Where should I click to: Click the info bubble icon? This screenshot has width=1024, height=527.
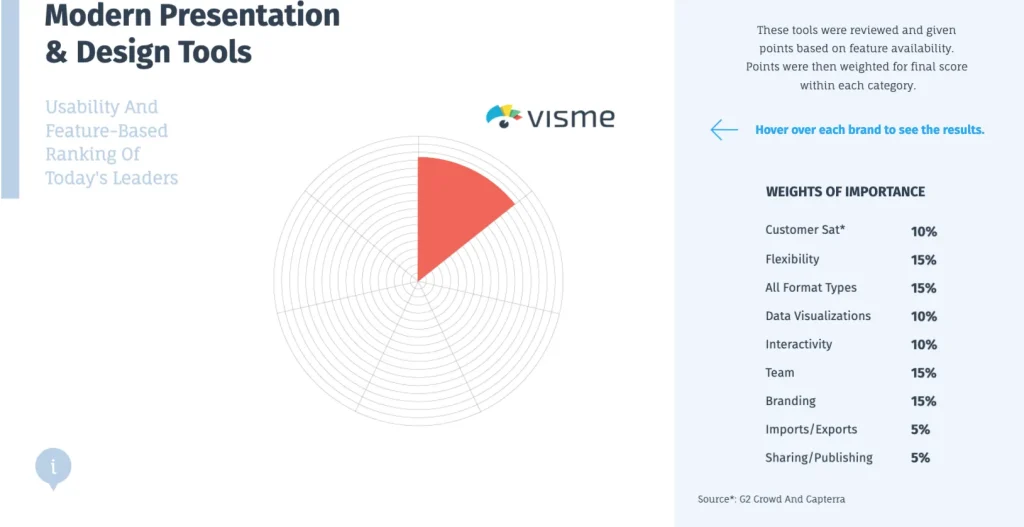(x=53, y=466)
